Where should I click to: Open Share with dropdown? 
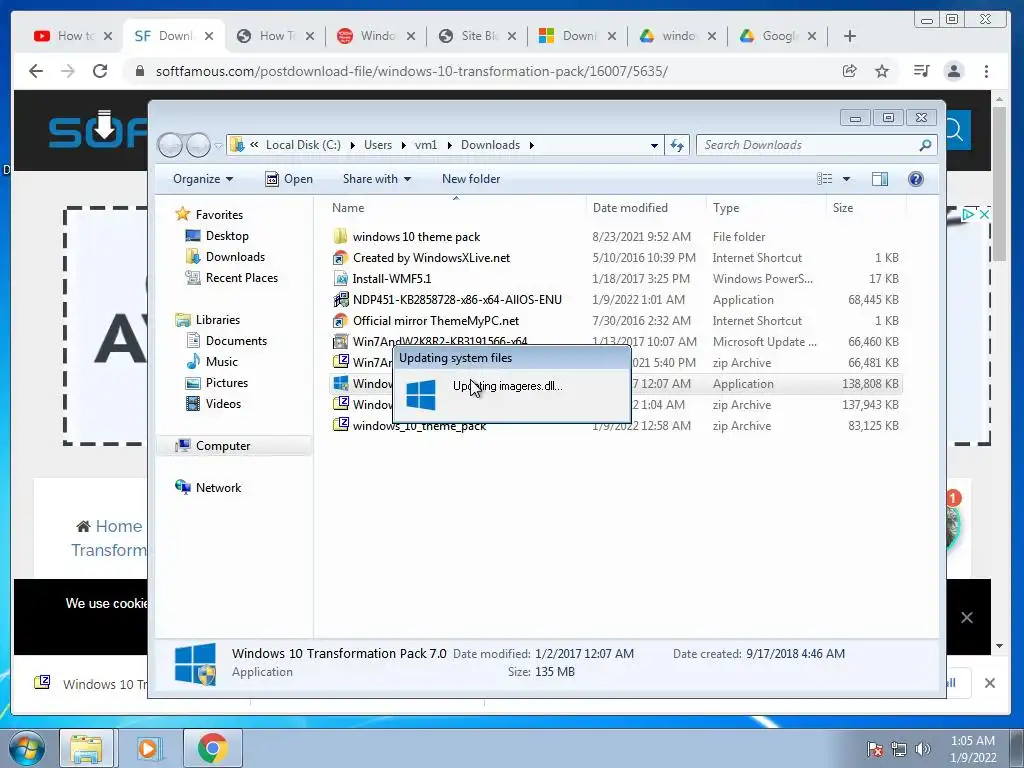click(377, 179)
